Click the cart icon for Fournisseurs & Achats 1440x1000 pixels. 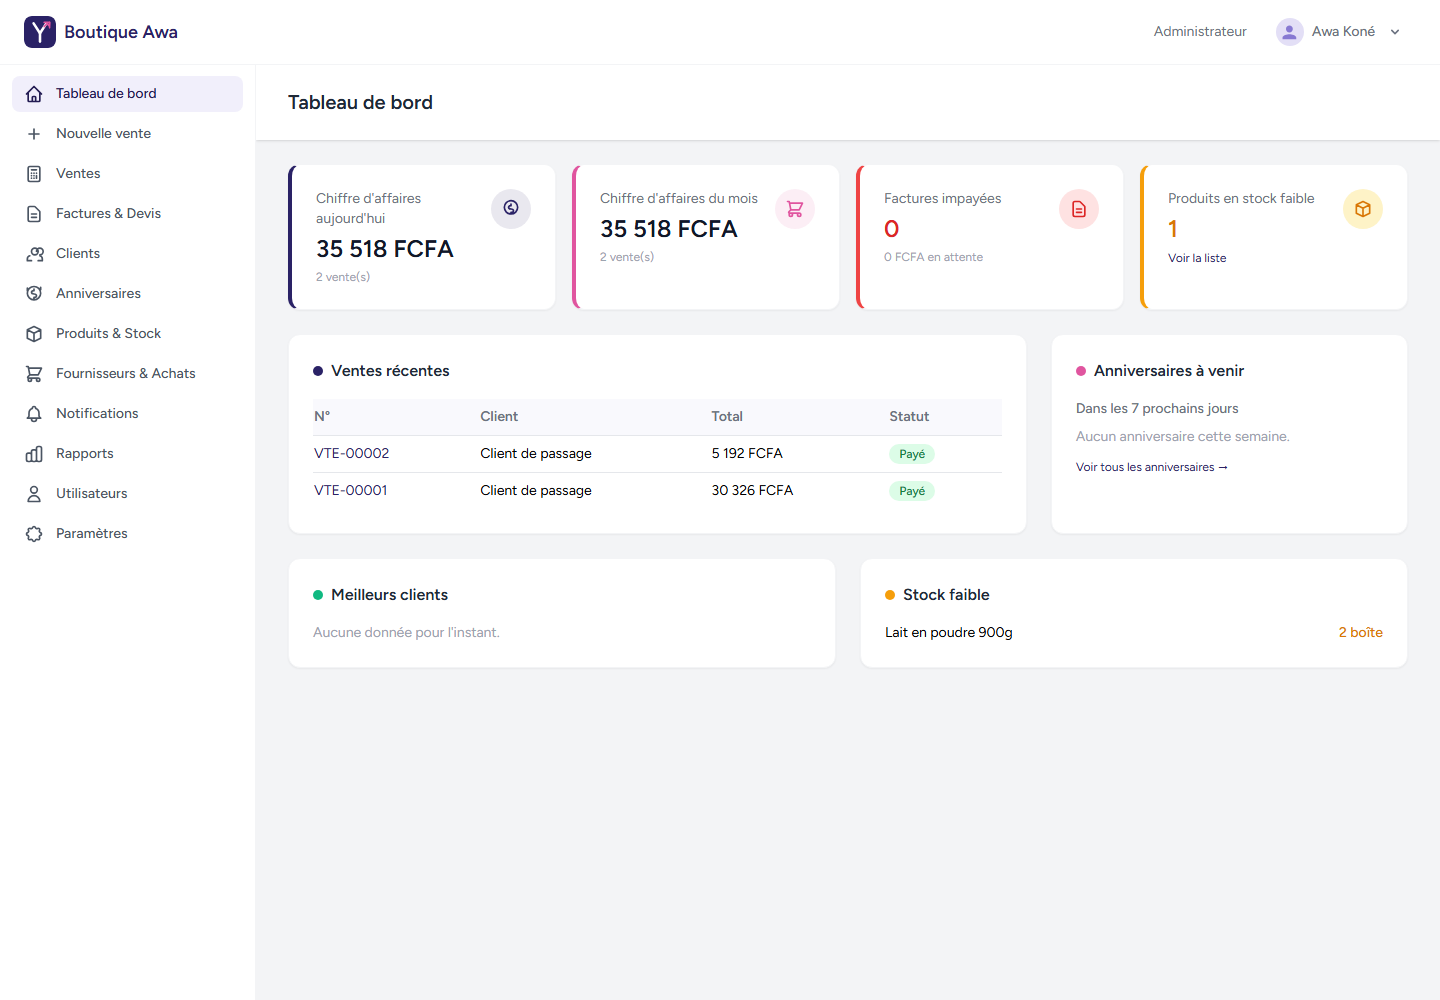click(x=34, y=374)
